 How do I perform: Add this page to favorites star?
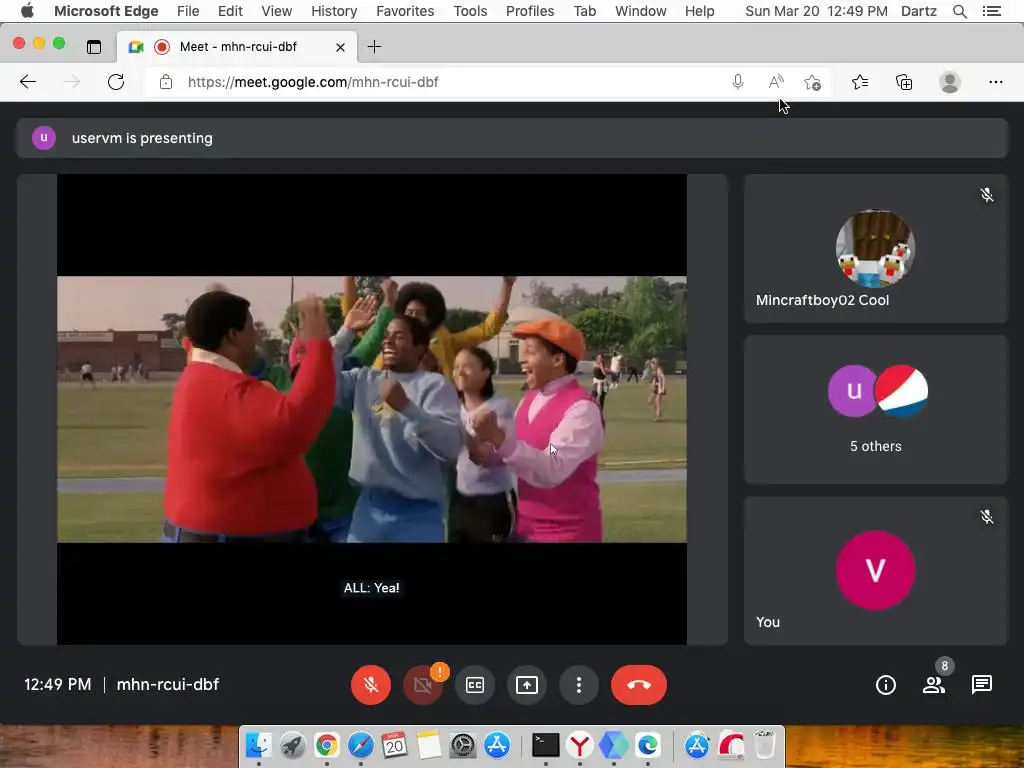(x=812, y=82)
